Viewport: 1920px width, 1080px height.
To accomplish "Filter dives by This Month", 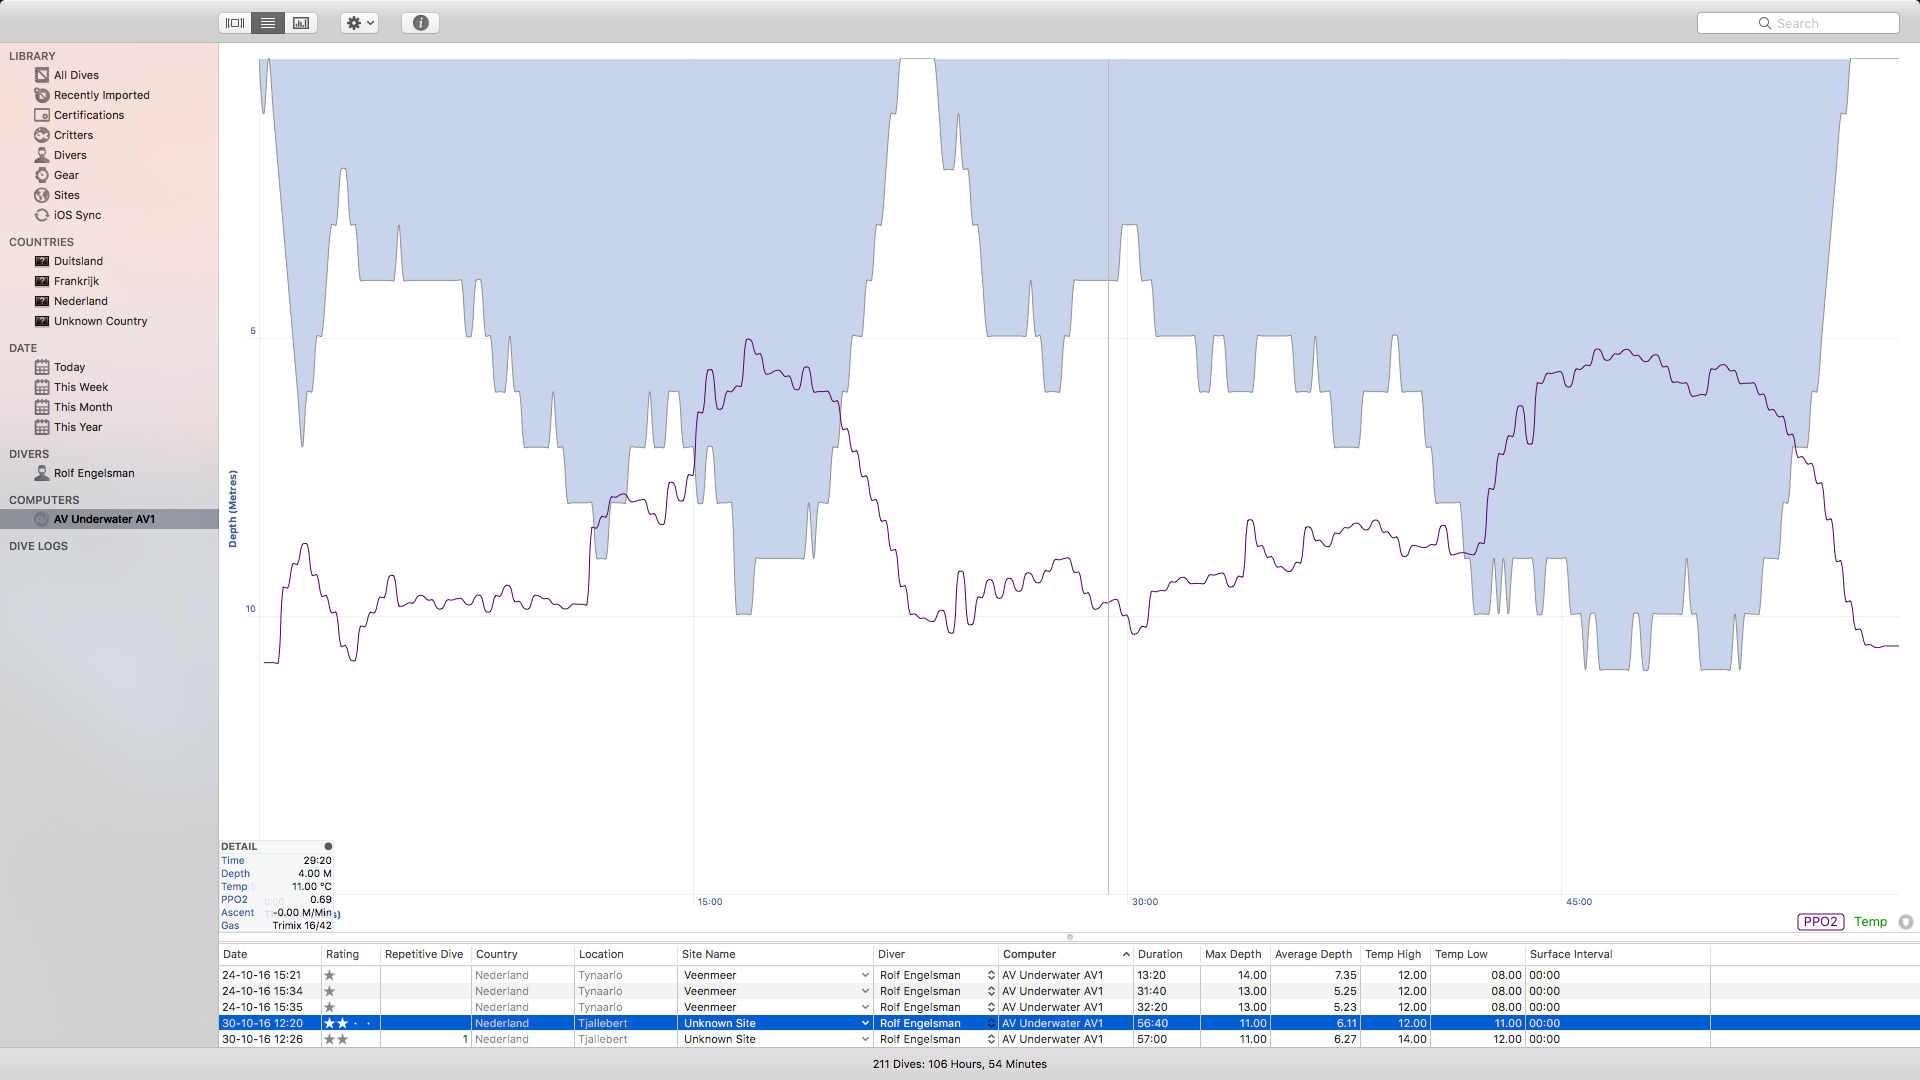I will pyautogui.click(x=83, y=407).
